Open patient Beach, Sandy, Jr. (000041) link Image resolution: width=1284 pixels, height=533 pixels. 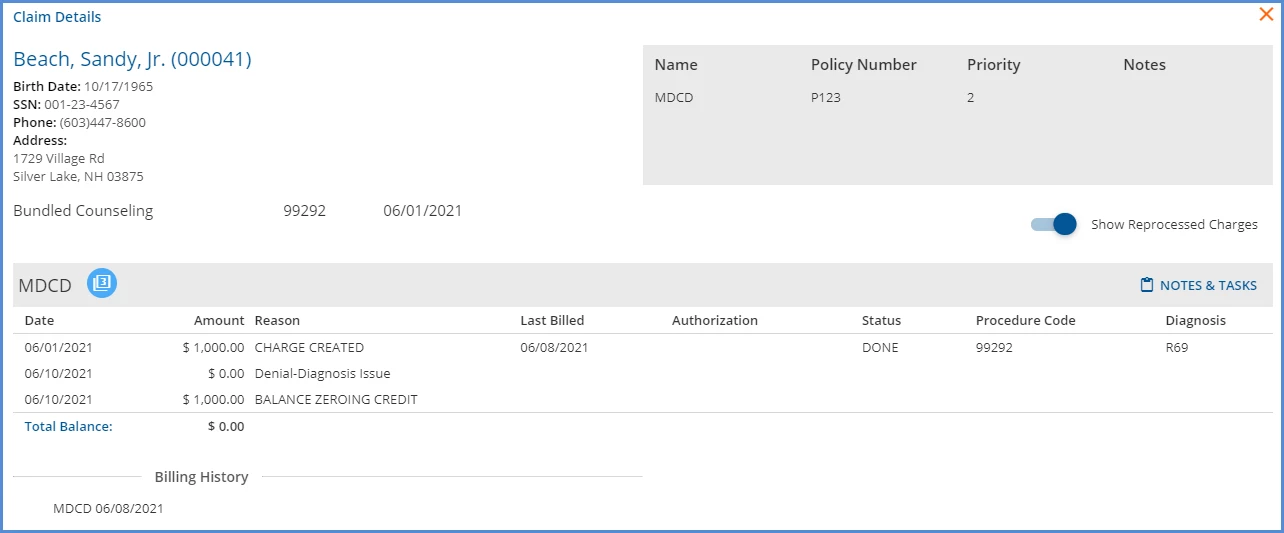click(132, 59)
